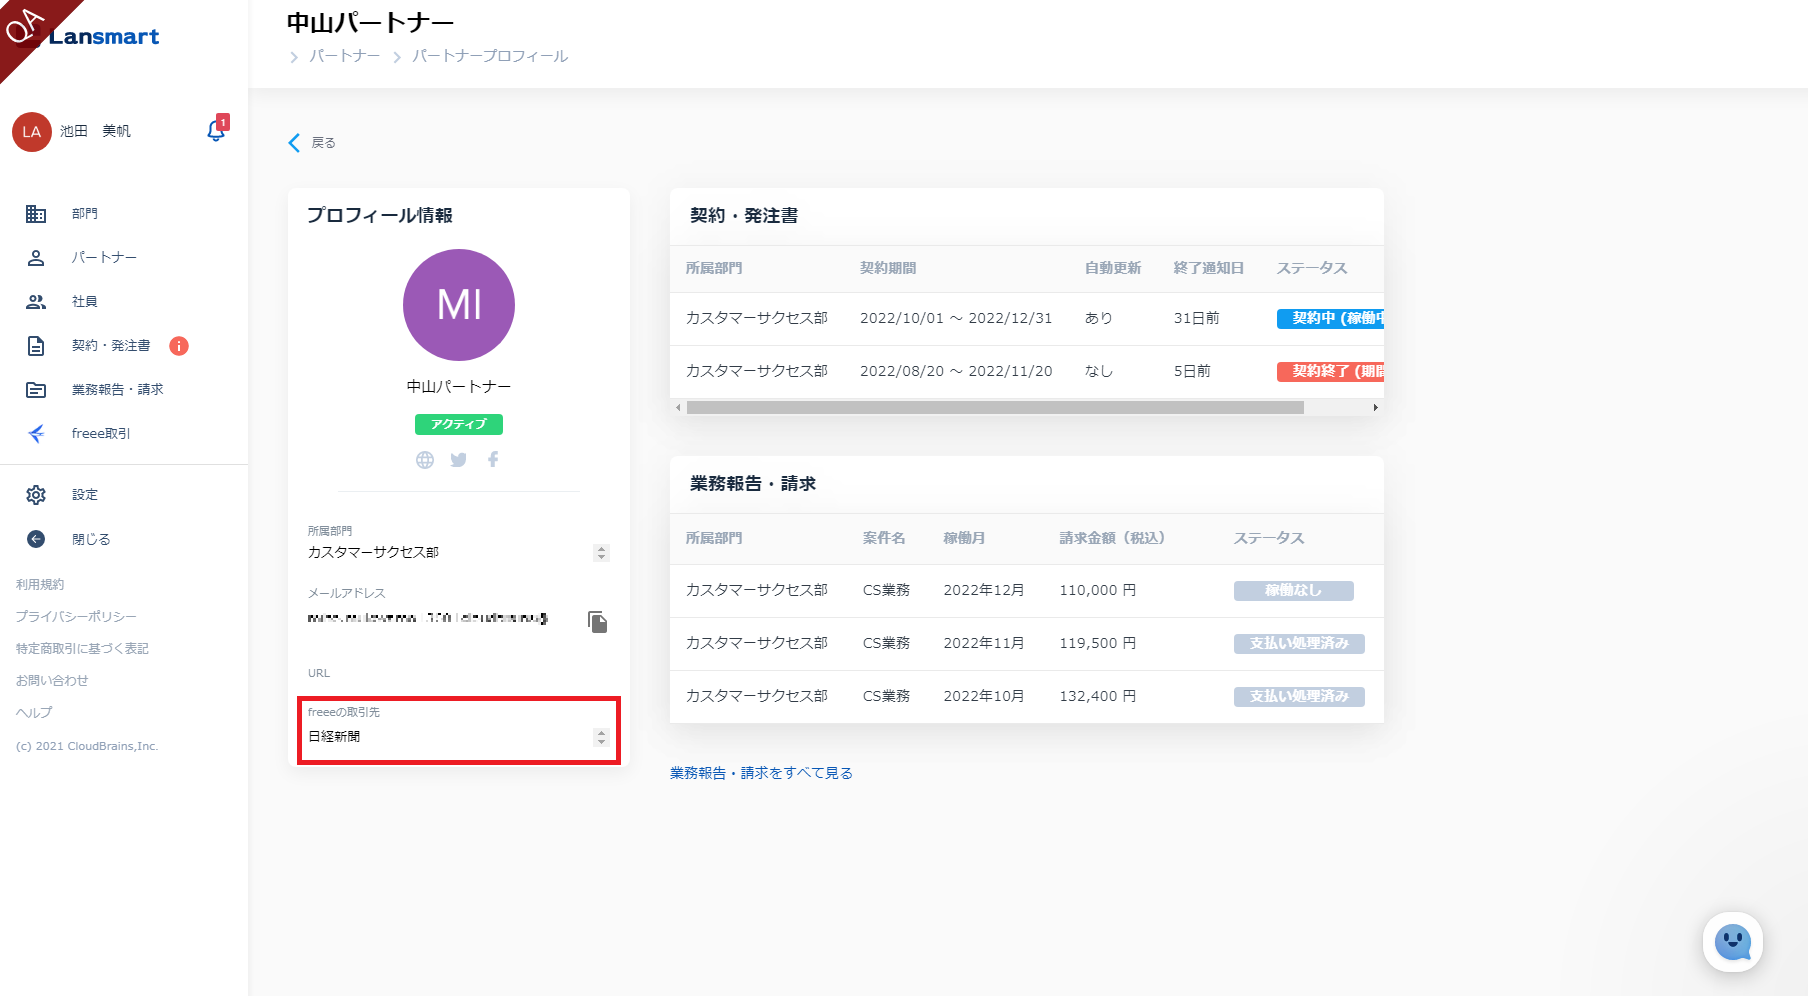Open 業務報告・請求 in sidebar
The image size is (1808, 996).
pyautogui.click(x=117, y=390)
